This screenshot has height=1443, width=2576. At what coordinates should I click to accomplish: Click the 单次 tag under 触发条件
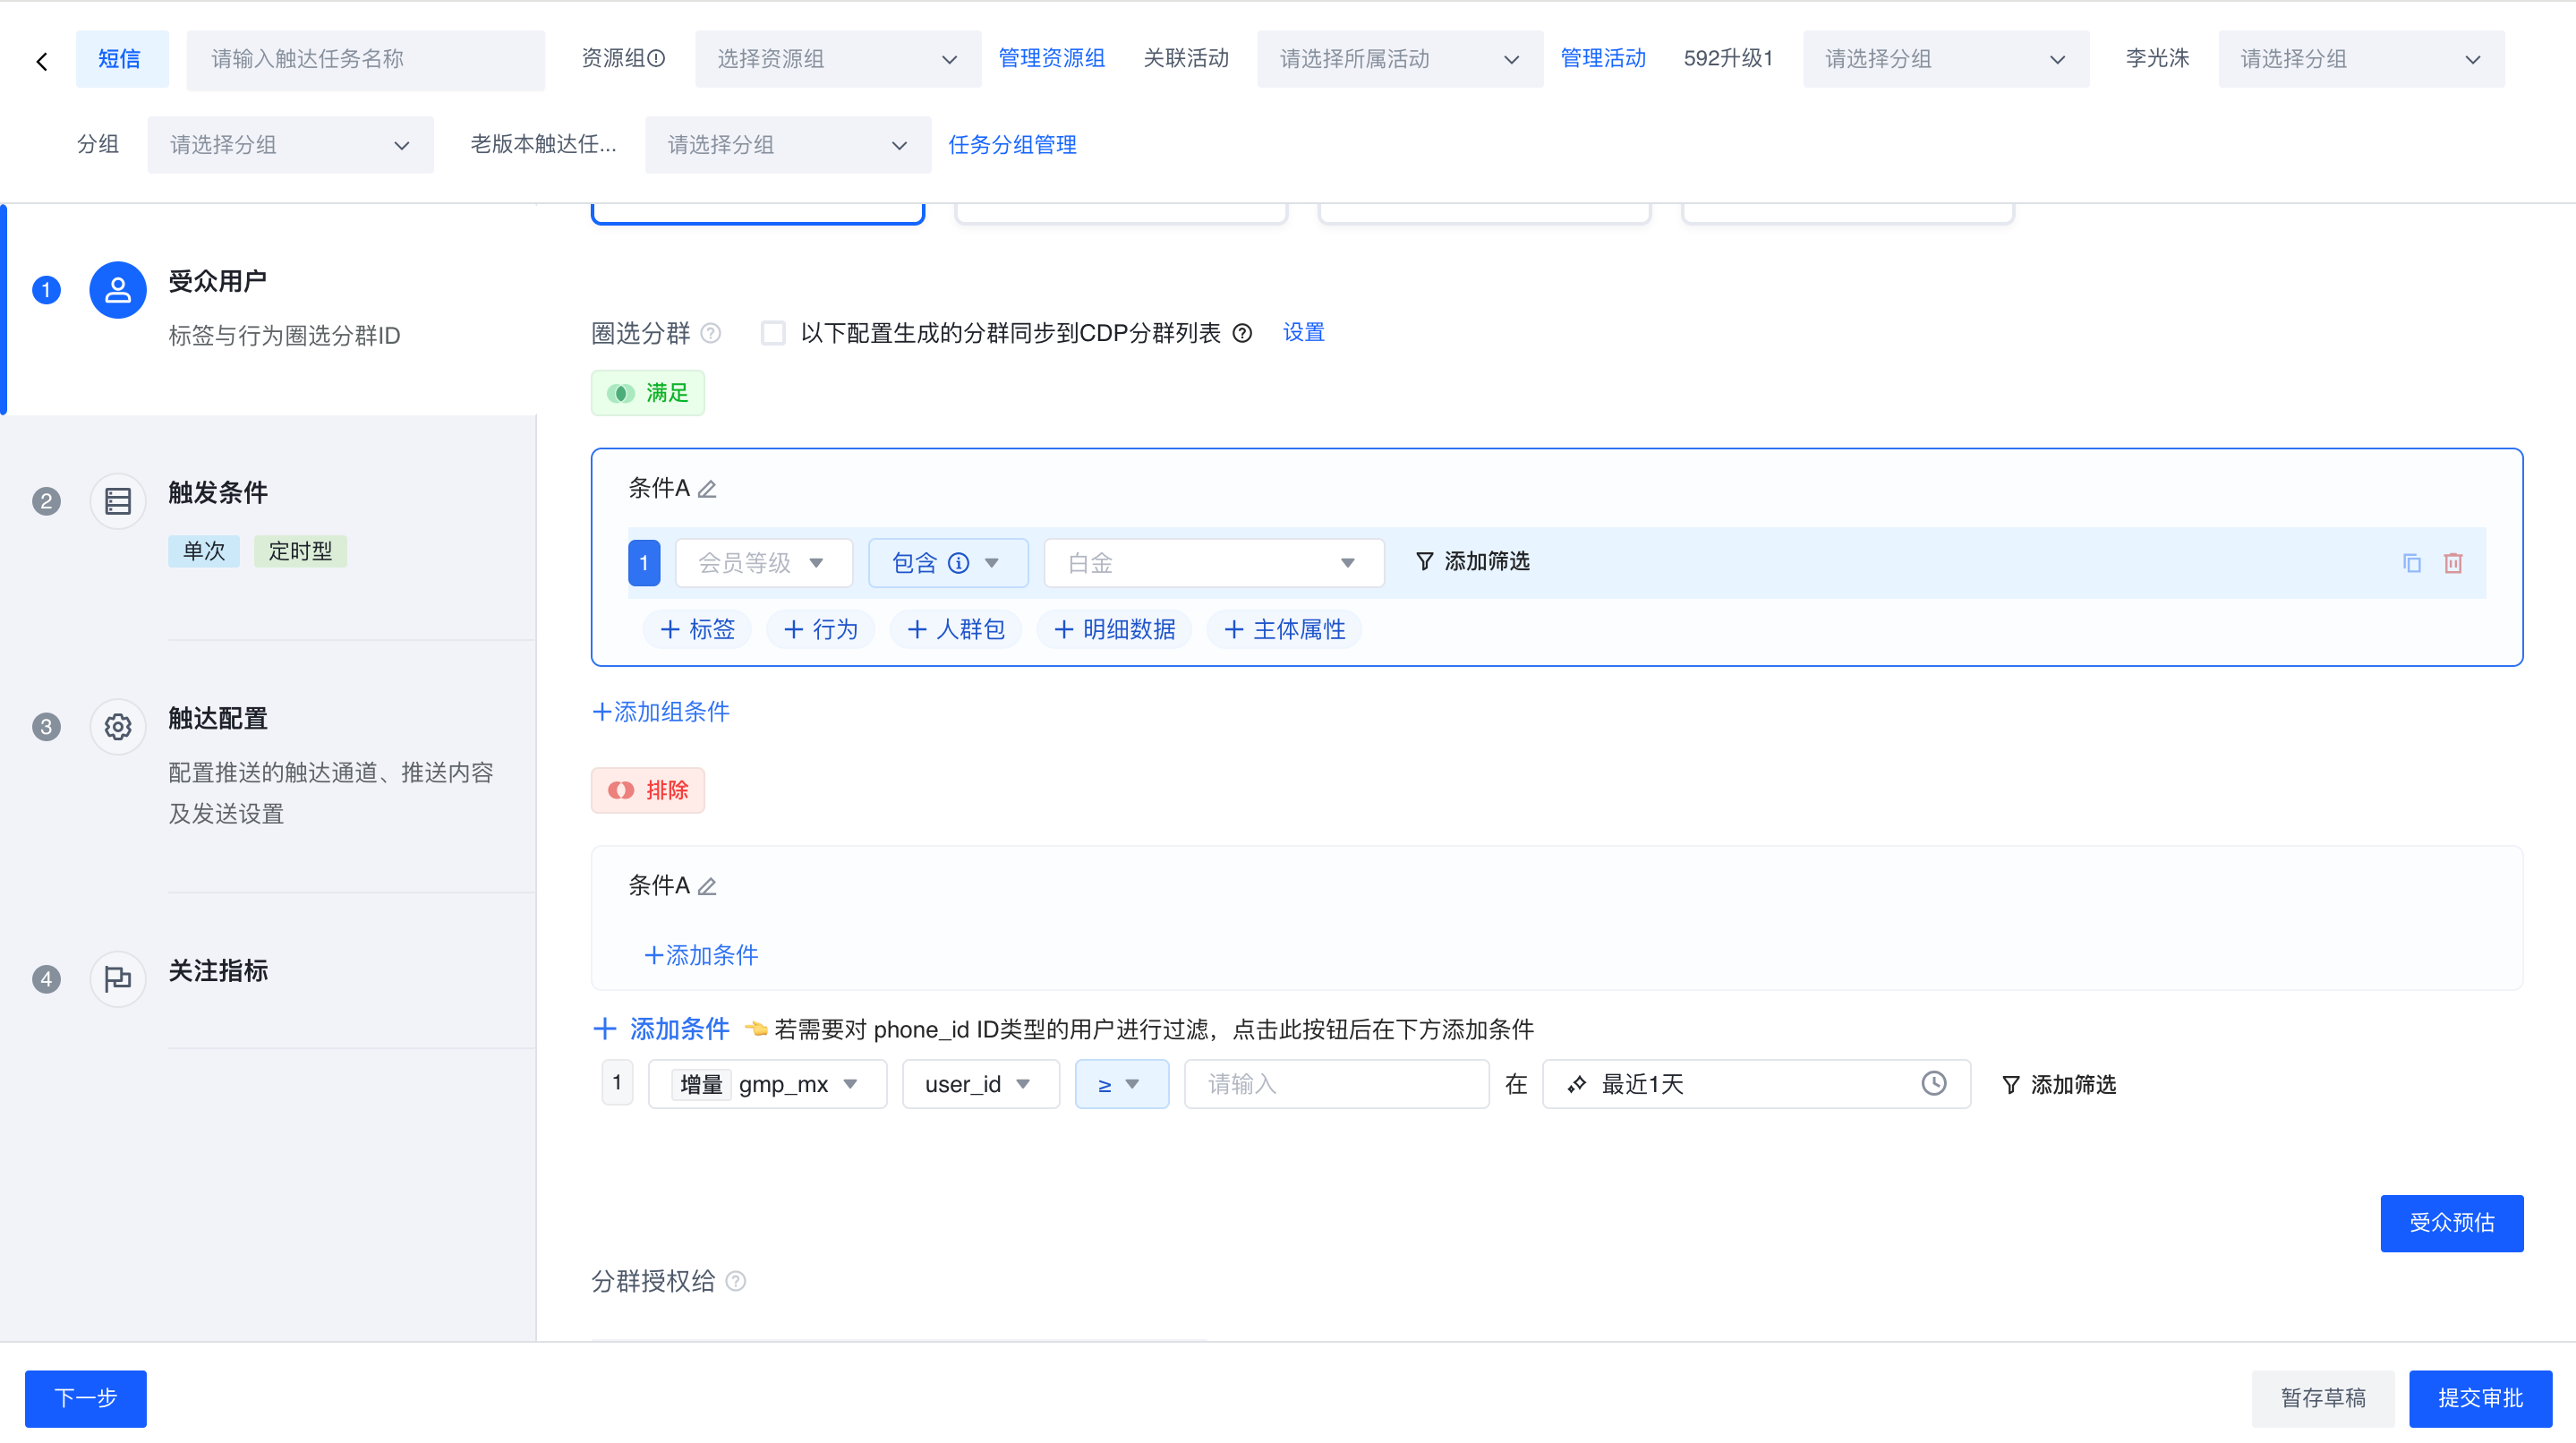(x=204, y=551)
